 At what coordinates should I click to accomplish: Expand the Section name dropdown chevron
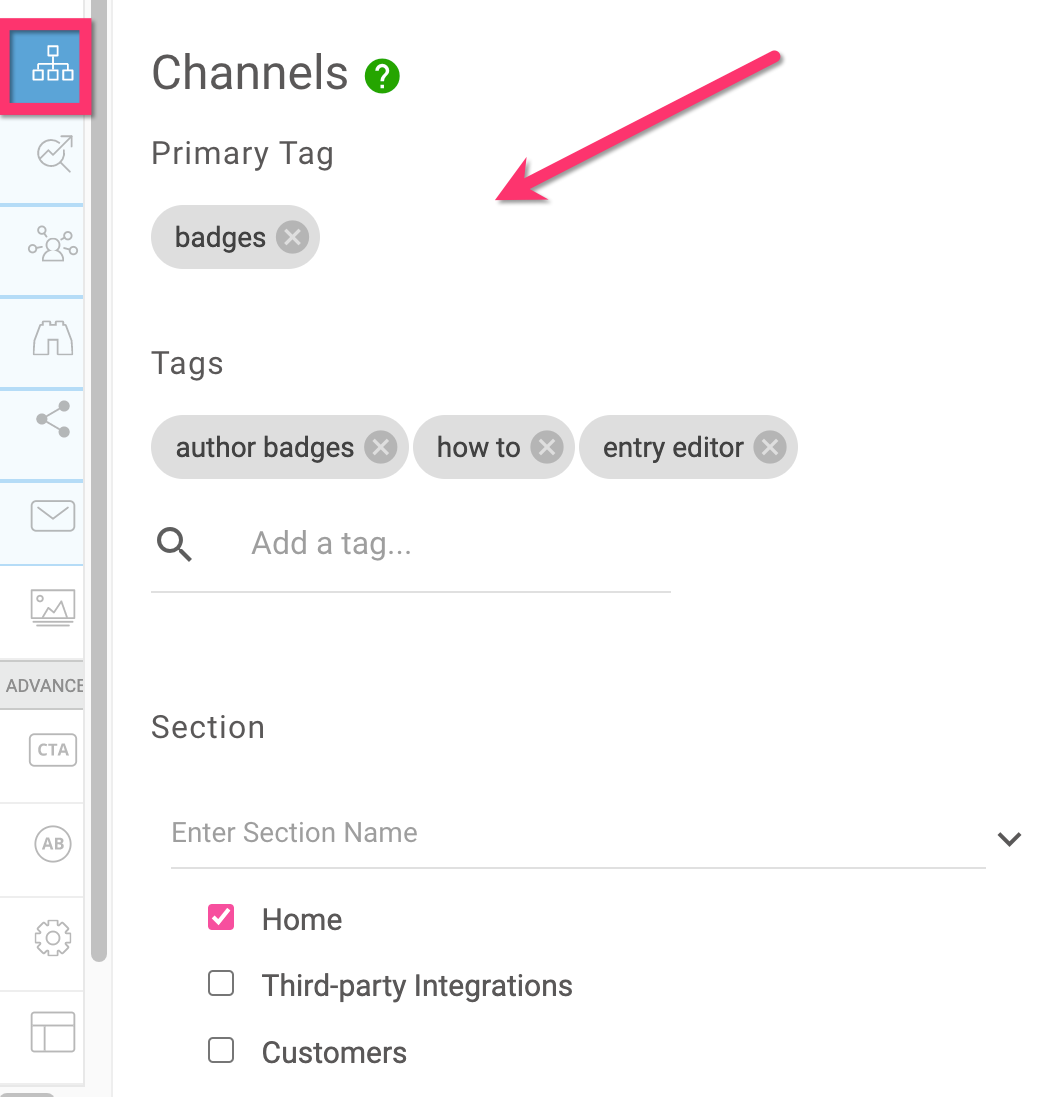[x=1009, y=838]
